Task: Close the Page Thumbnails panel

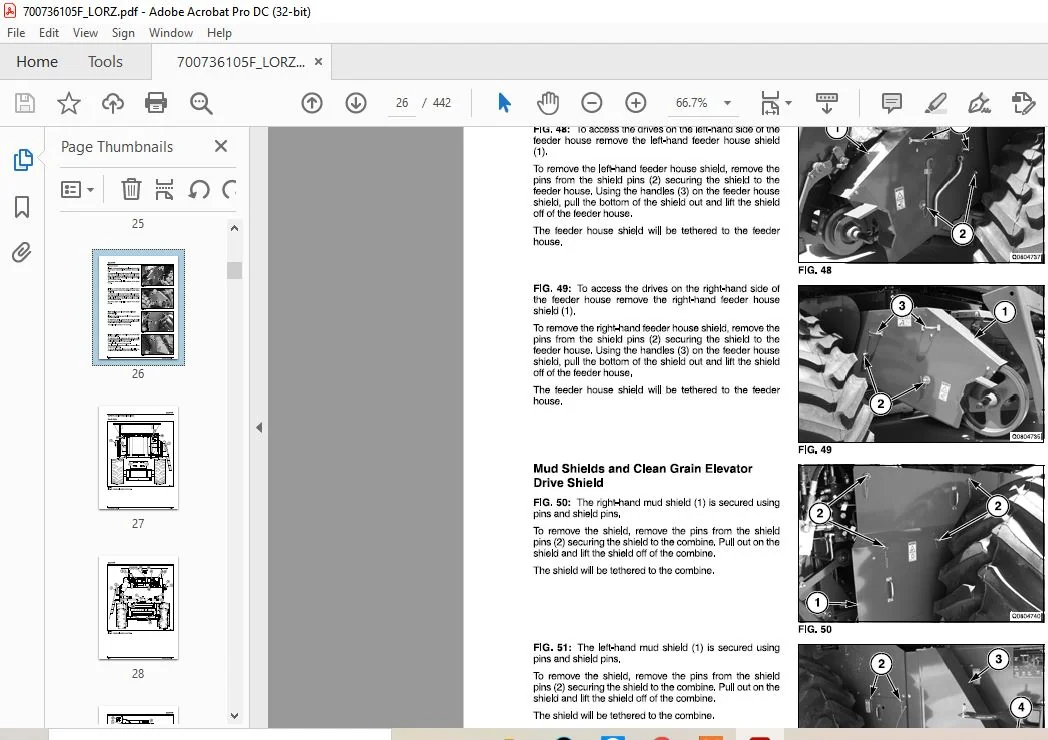Action: (x=221, y=146)
